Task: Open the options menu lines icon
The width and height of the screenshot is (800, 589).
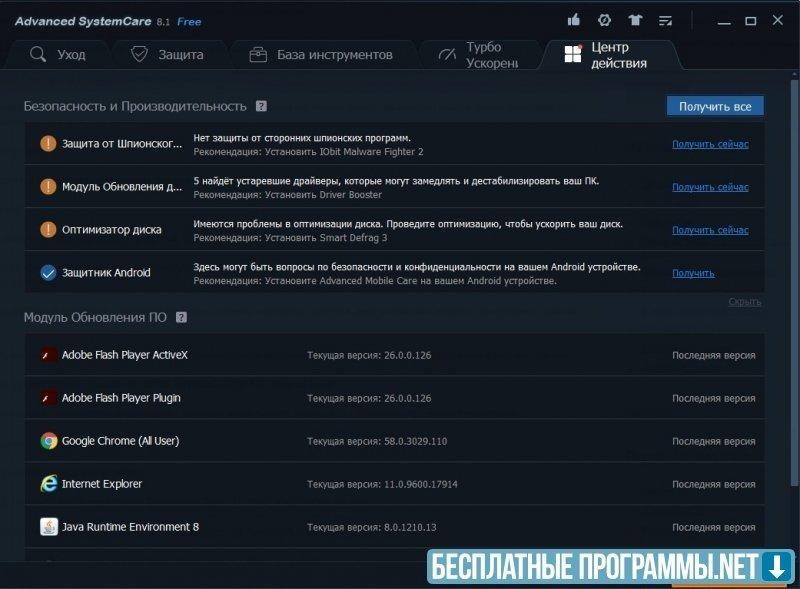Action: (665, 20)
